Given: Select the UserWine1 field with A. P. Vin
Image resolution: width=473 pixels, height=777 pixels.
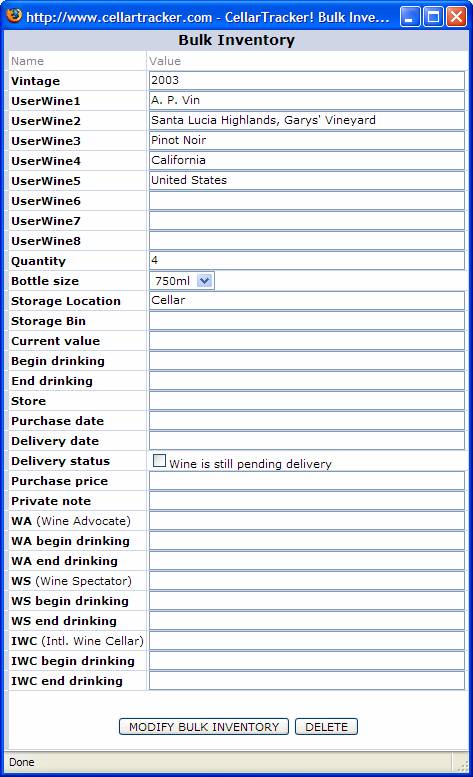Looking at the screenshot, I should 307,101.
